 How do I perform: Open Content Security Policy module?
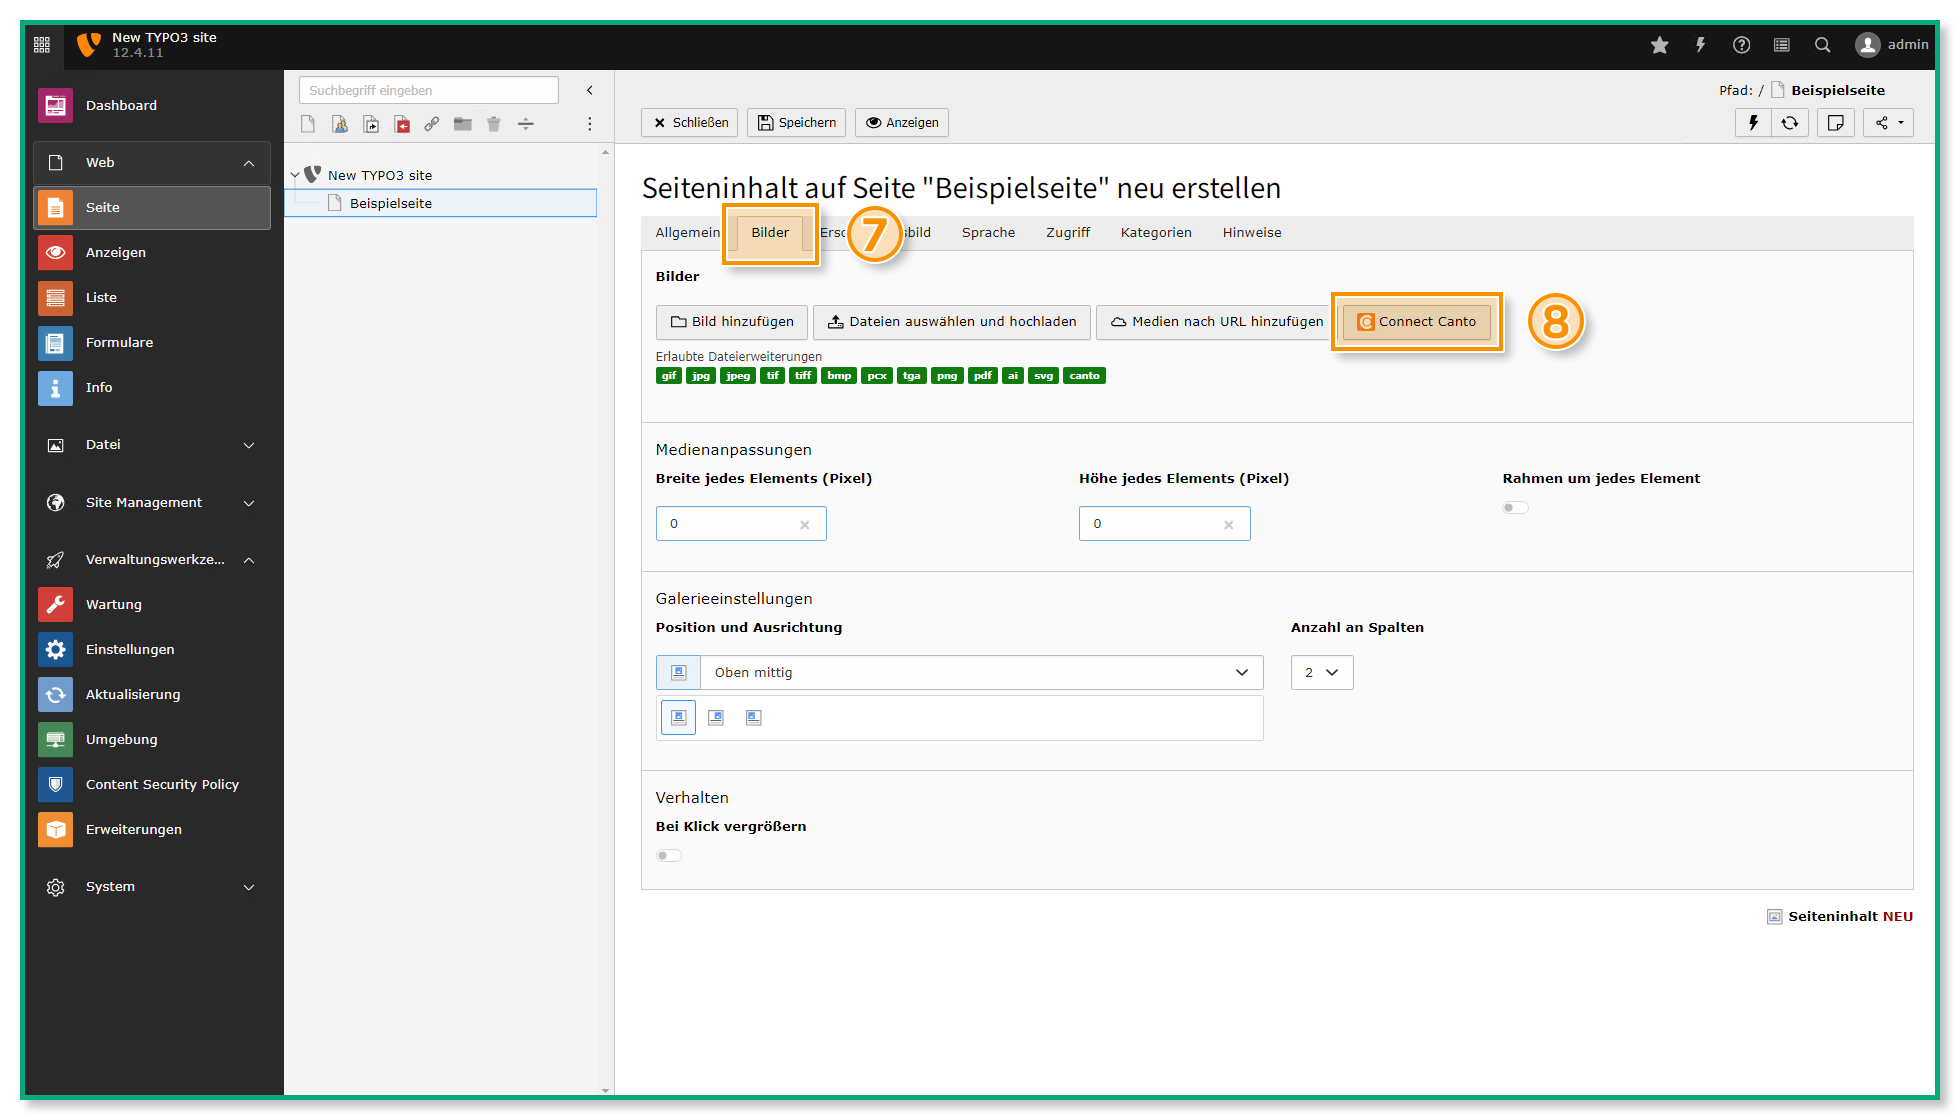pyautogui.click(x=152, y=784)
